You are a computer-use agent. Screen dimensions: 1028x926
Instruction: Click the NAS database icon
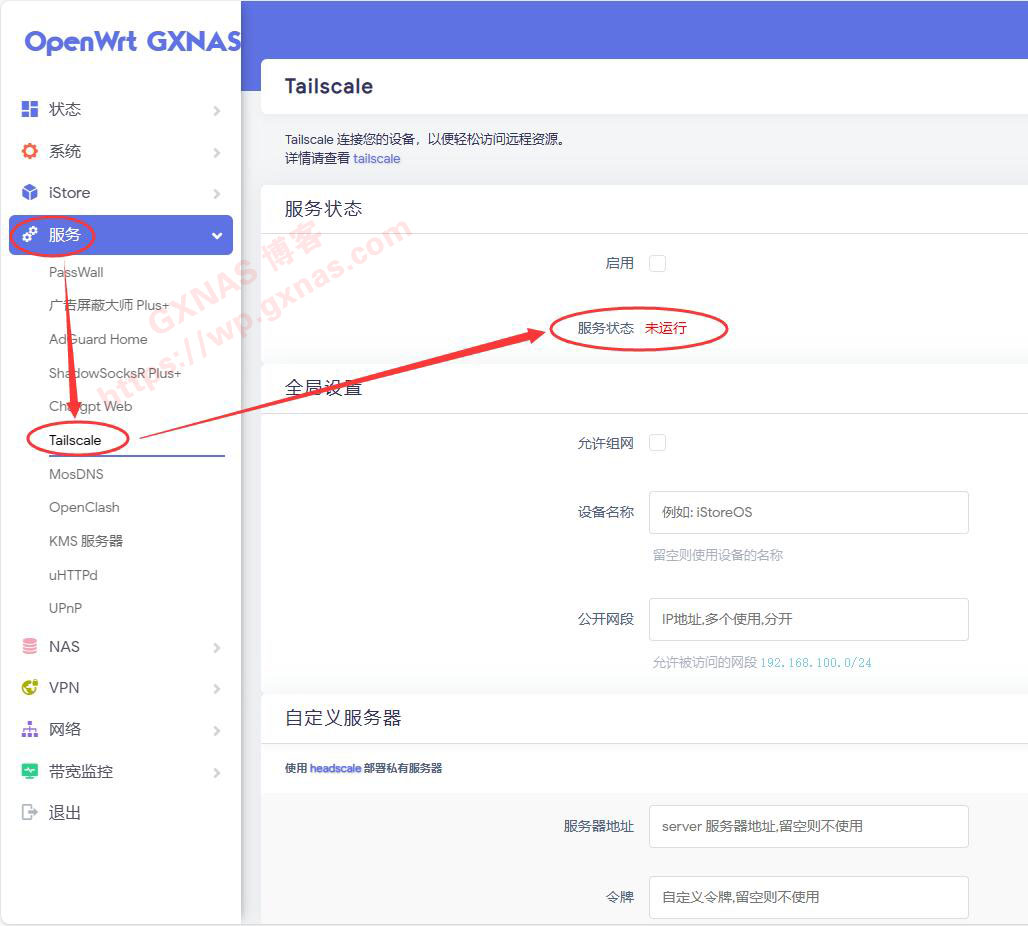click(30, 646)
